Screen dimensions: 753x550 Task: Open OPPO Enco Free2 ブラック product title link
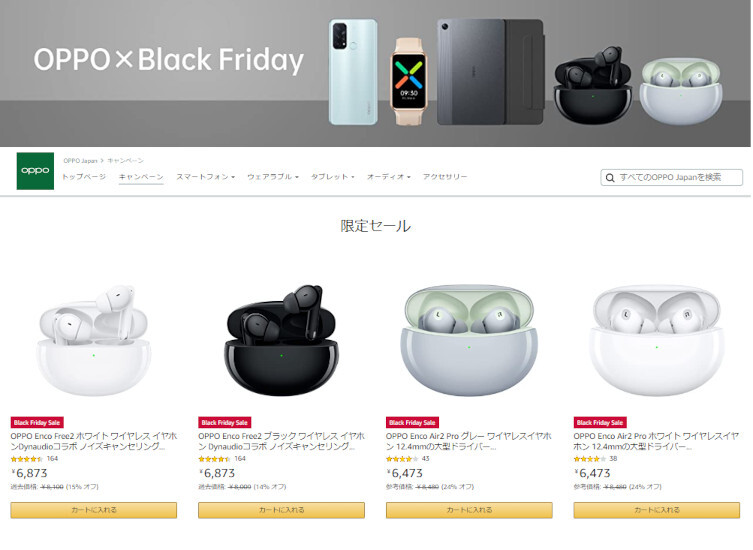(x=281, y=441)
